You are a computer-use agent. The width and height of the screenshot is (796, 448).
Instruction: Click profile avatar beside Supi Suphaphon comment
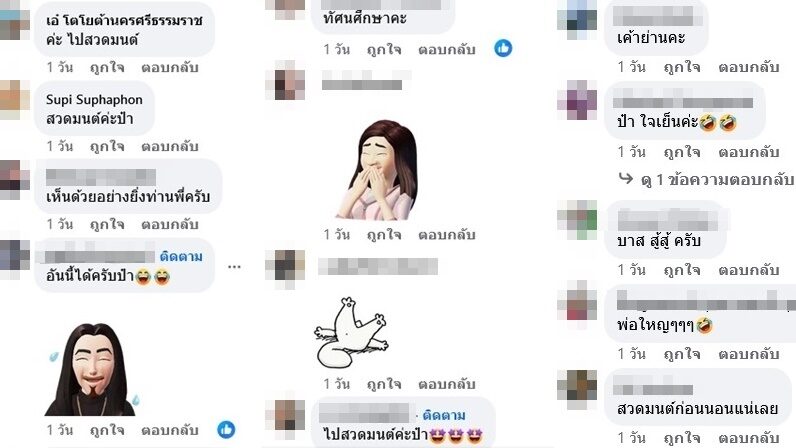coord(15,100)
